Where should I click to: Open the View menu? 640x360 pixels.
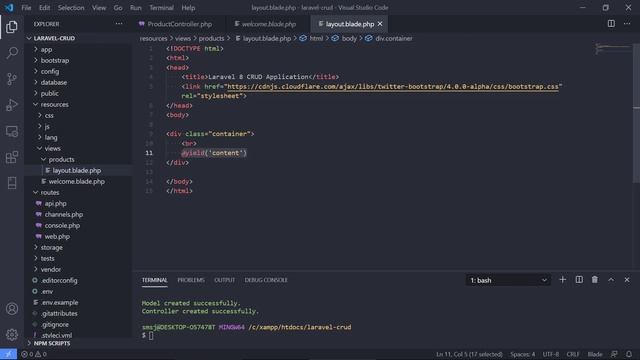coord(99,8)
